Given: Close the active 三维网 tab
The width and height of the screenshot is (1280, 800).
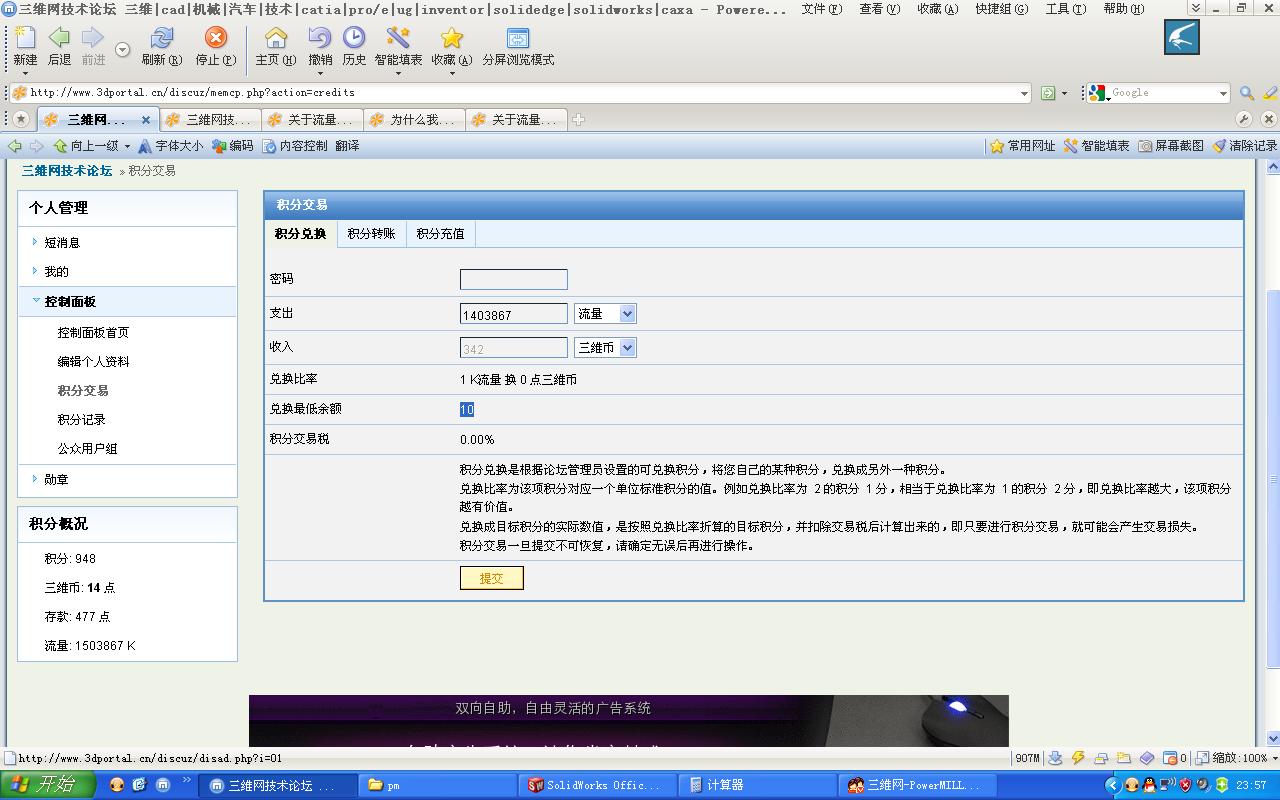Looking at the screenshot, I should 145,120.
